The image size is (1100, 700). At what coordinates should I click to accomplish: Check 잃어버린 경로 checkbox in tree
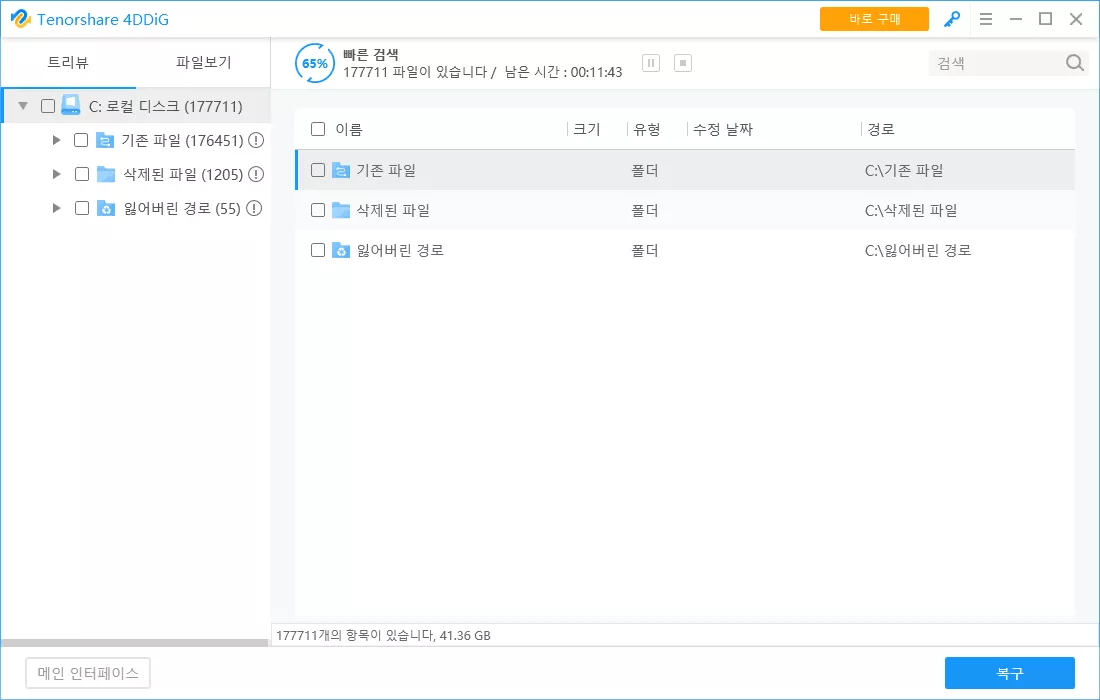click(x=82, y=208)
